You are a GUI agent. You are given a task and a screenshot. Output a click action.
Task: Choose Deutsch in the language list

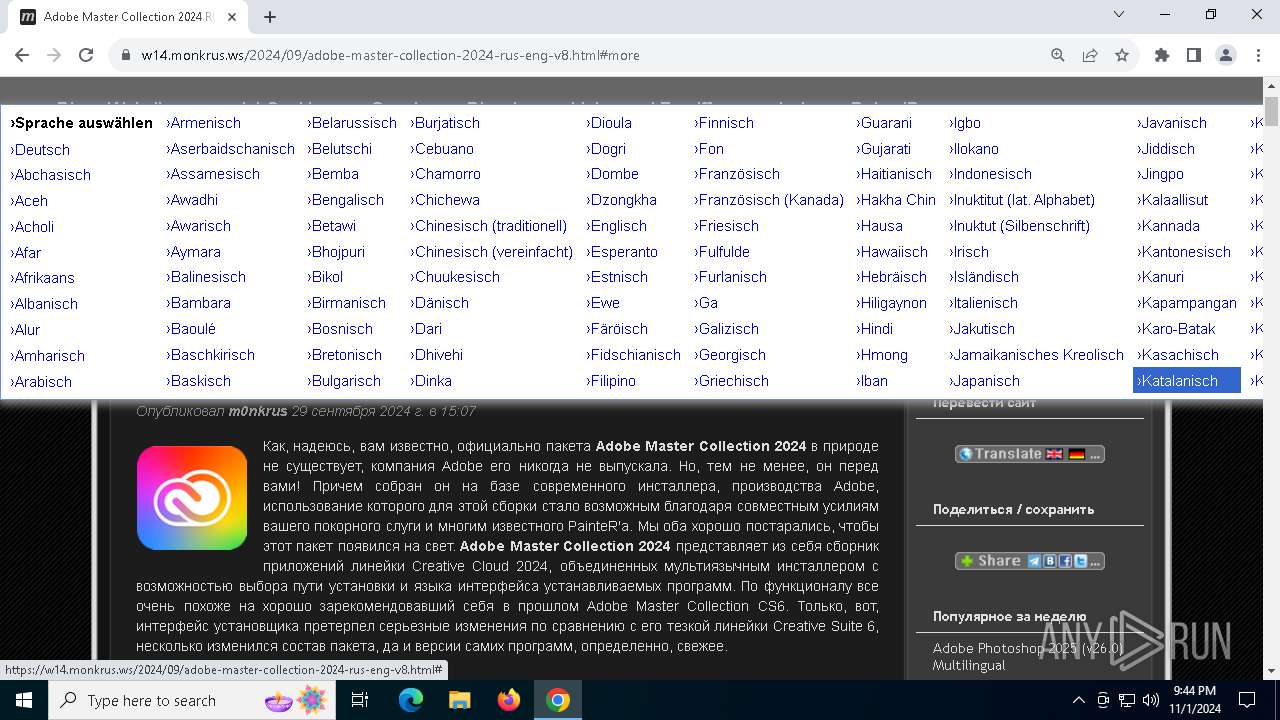(40, 150)
